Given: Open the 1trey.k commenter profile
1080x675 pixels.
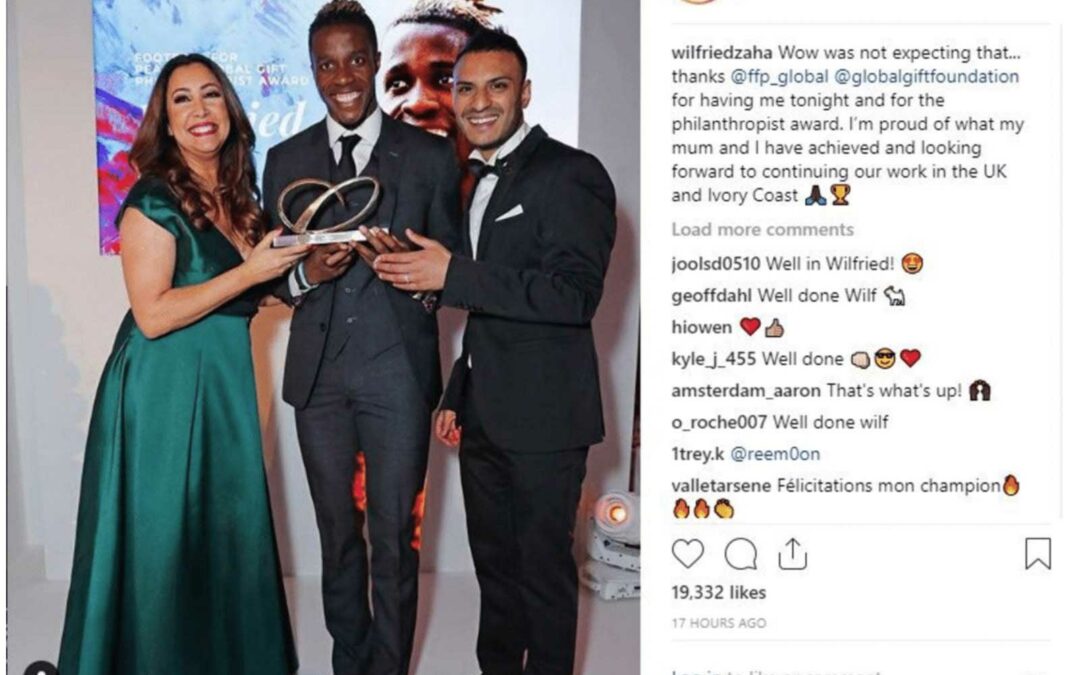Looking at the screenshot, I should click(x=698, y=454).
